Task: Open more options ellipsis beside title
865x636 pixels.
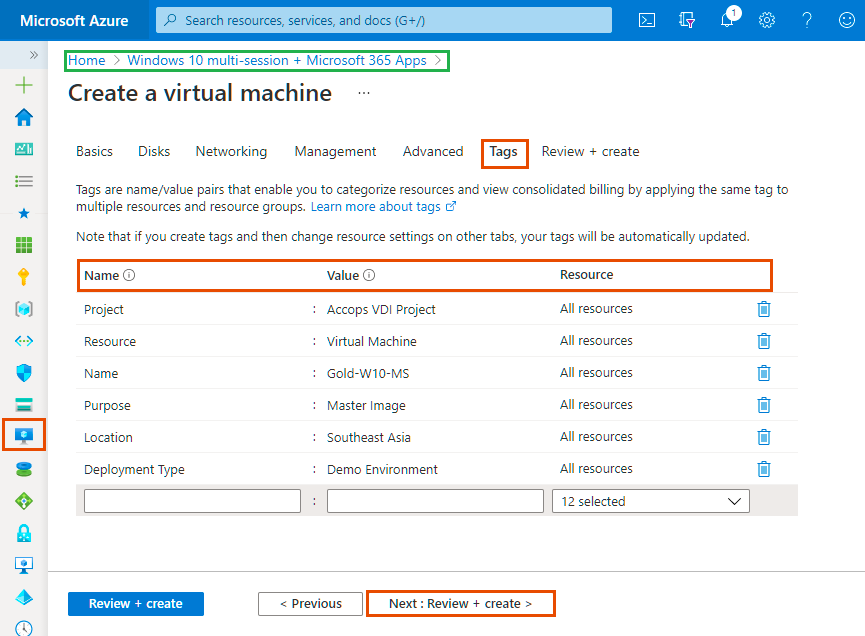Action: [x=364, y=93]
